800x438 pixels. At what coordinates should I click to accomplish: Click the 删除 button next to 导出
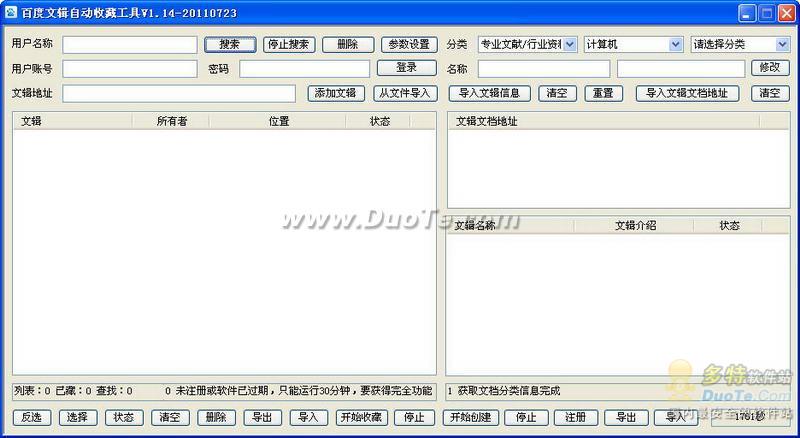[216, 417]
